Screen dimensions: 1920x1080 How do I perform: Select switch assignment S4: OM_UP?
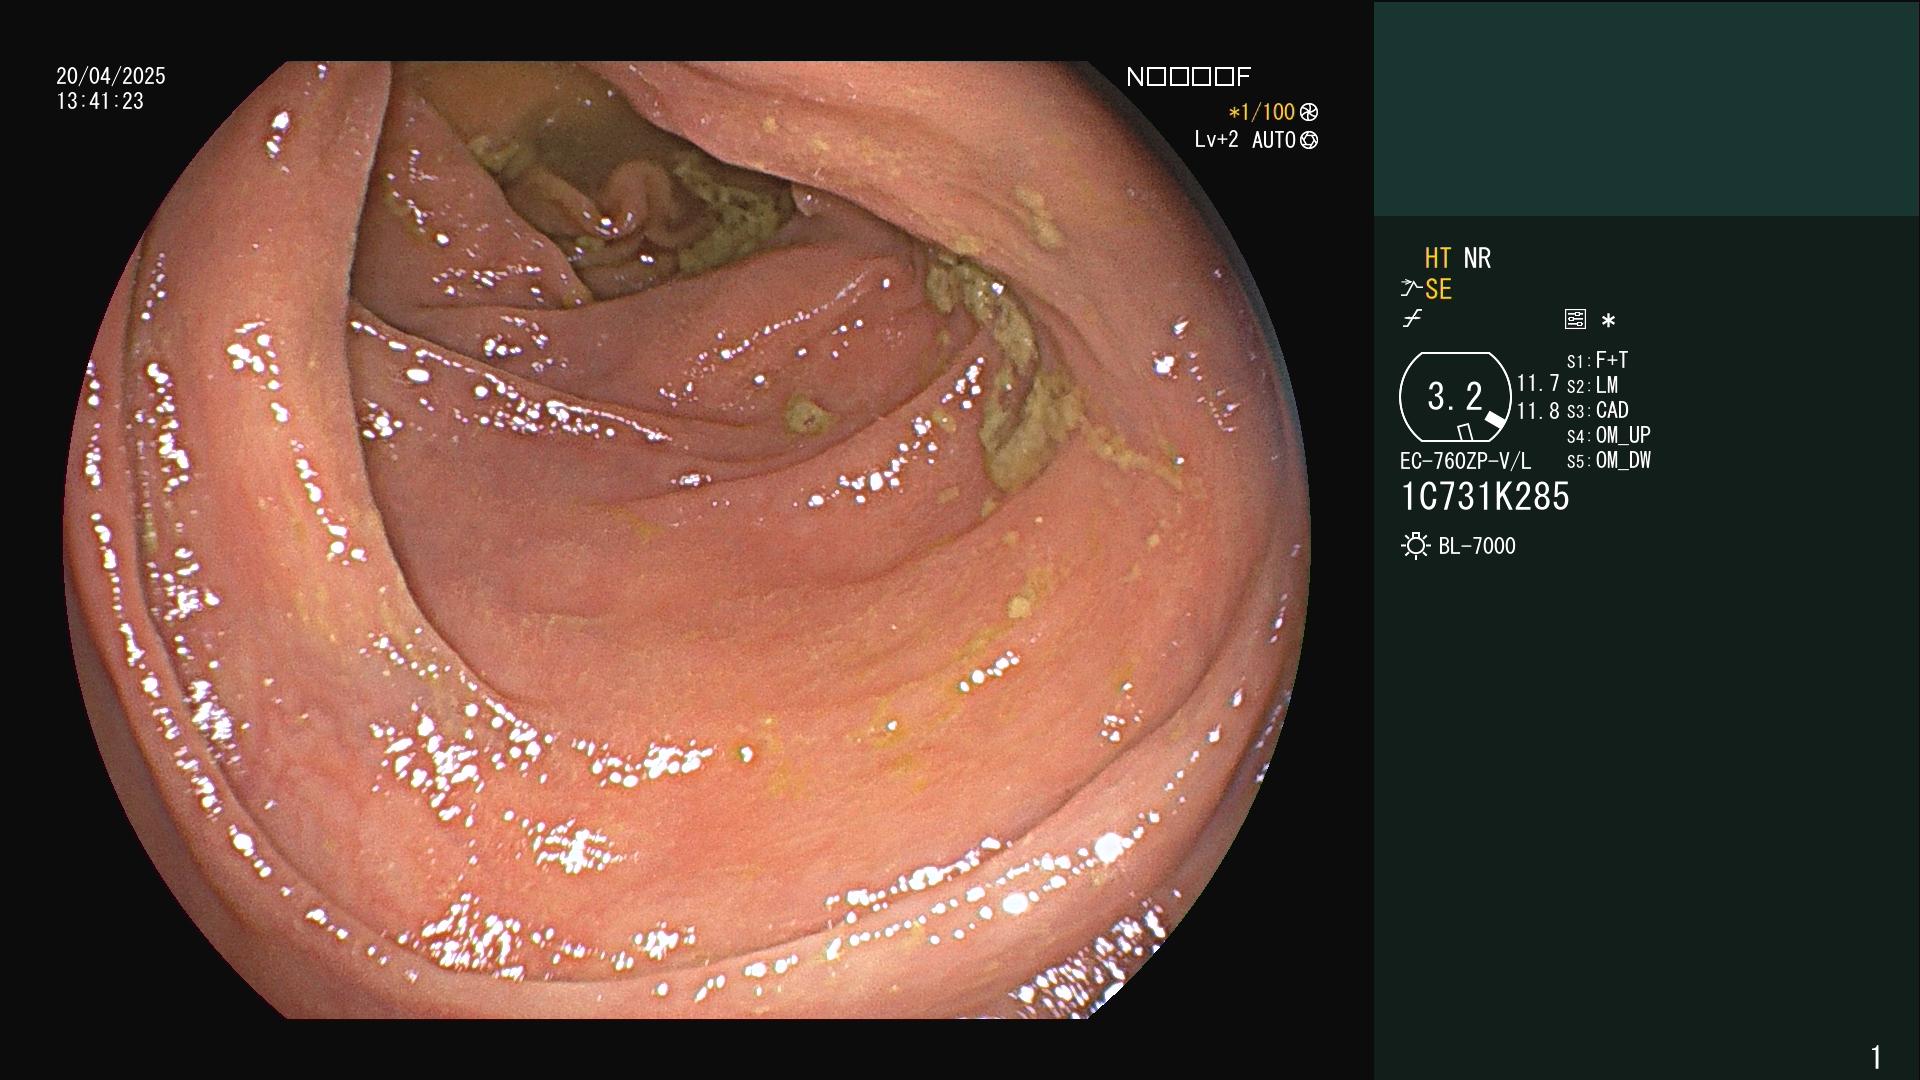[x=1608, y=435]
